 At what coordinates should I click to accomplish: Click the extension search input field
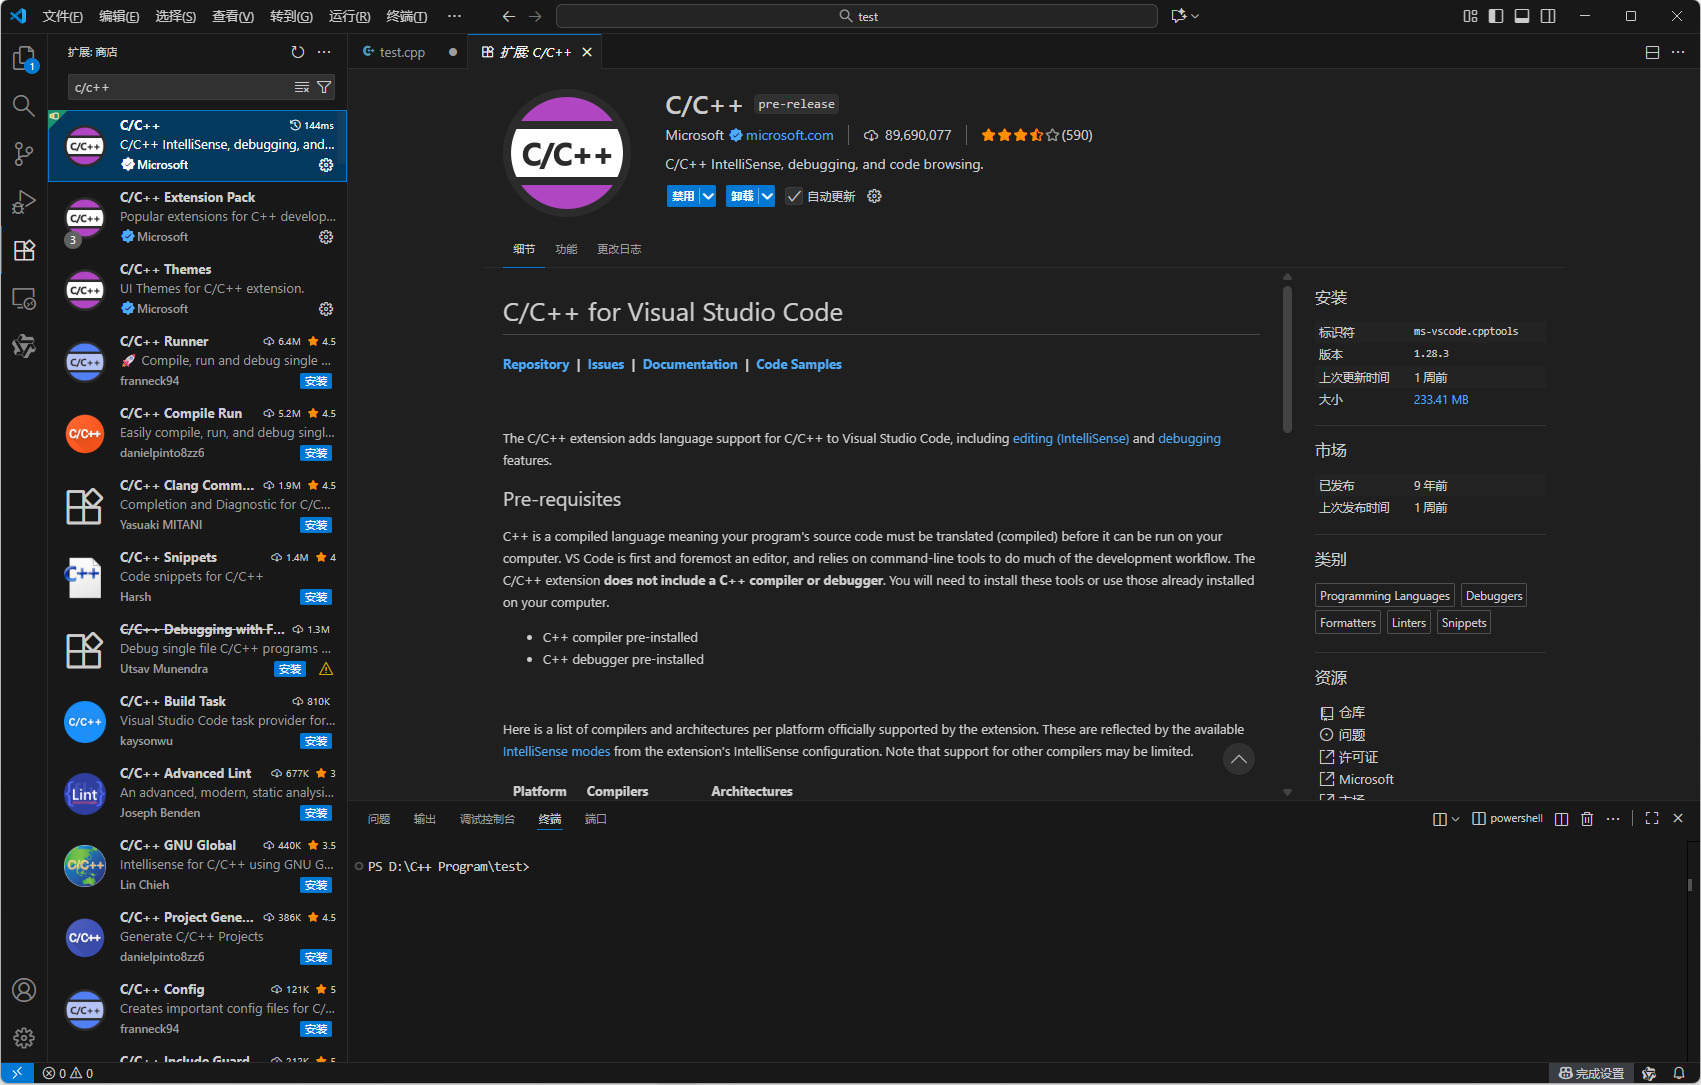point(180,88)
